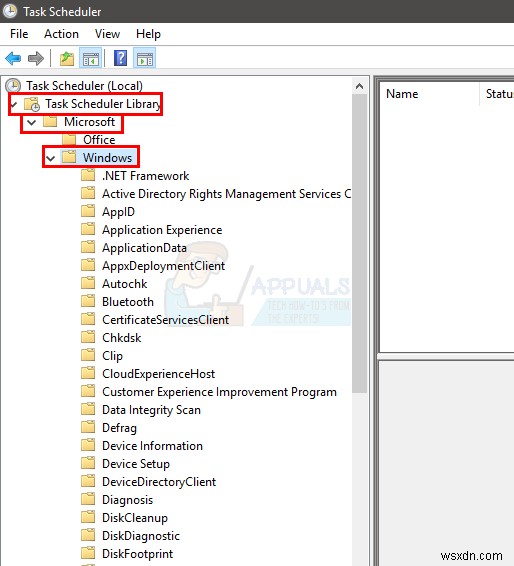Image resolution: width=514 pixels, height=566 pixels.
Task: Select the Microsoft tree item
Action: [90, 122]
